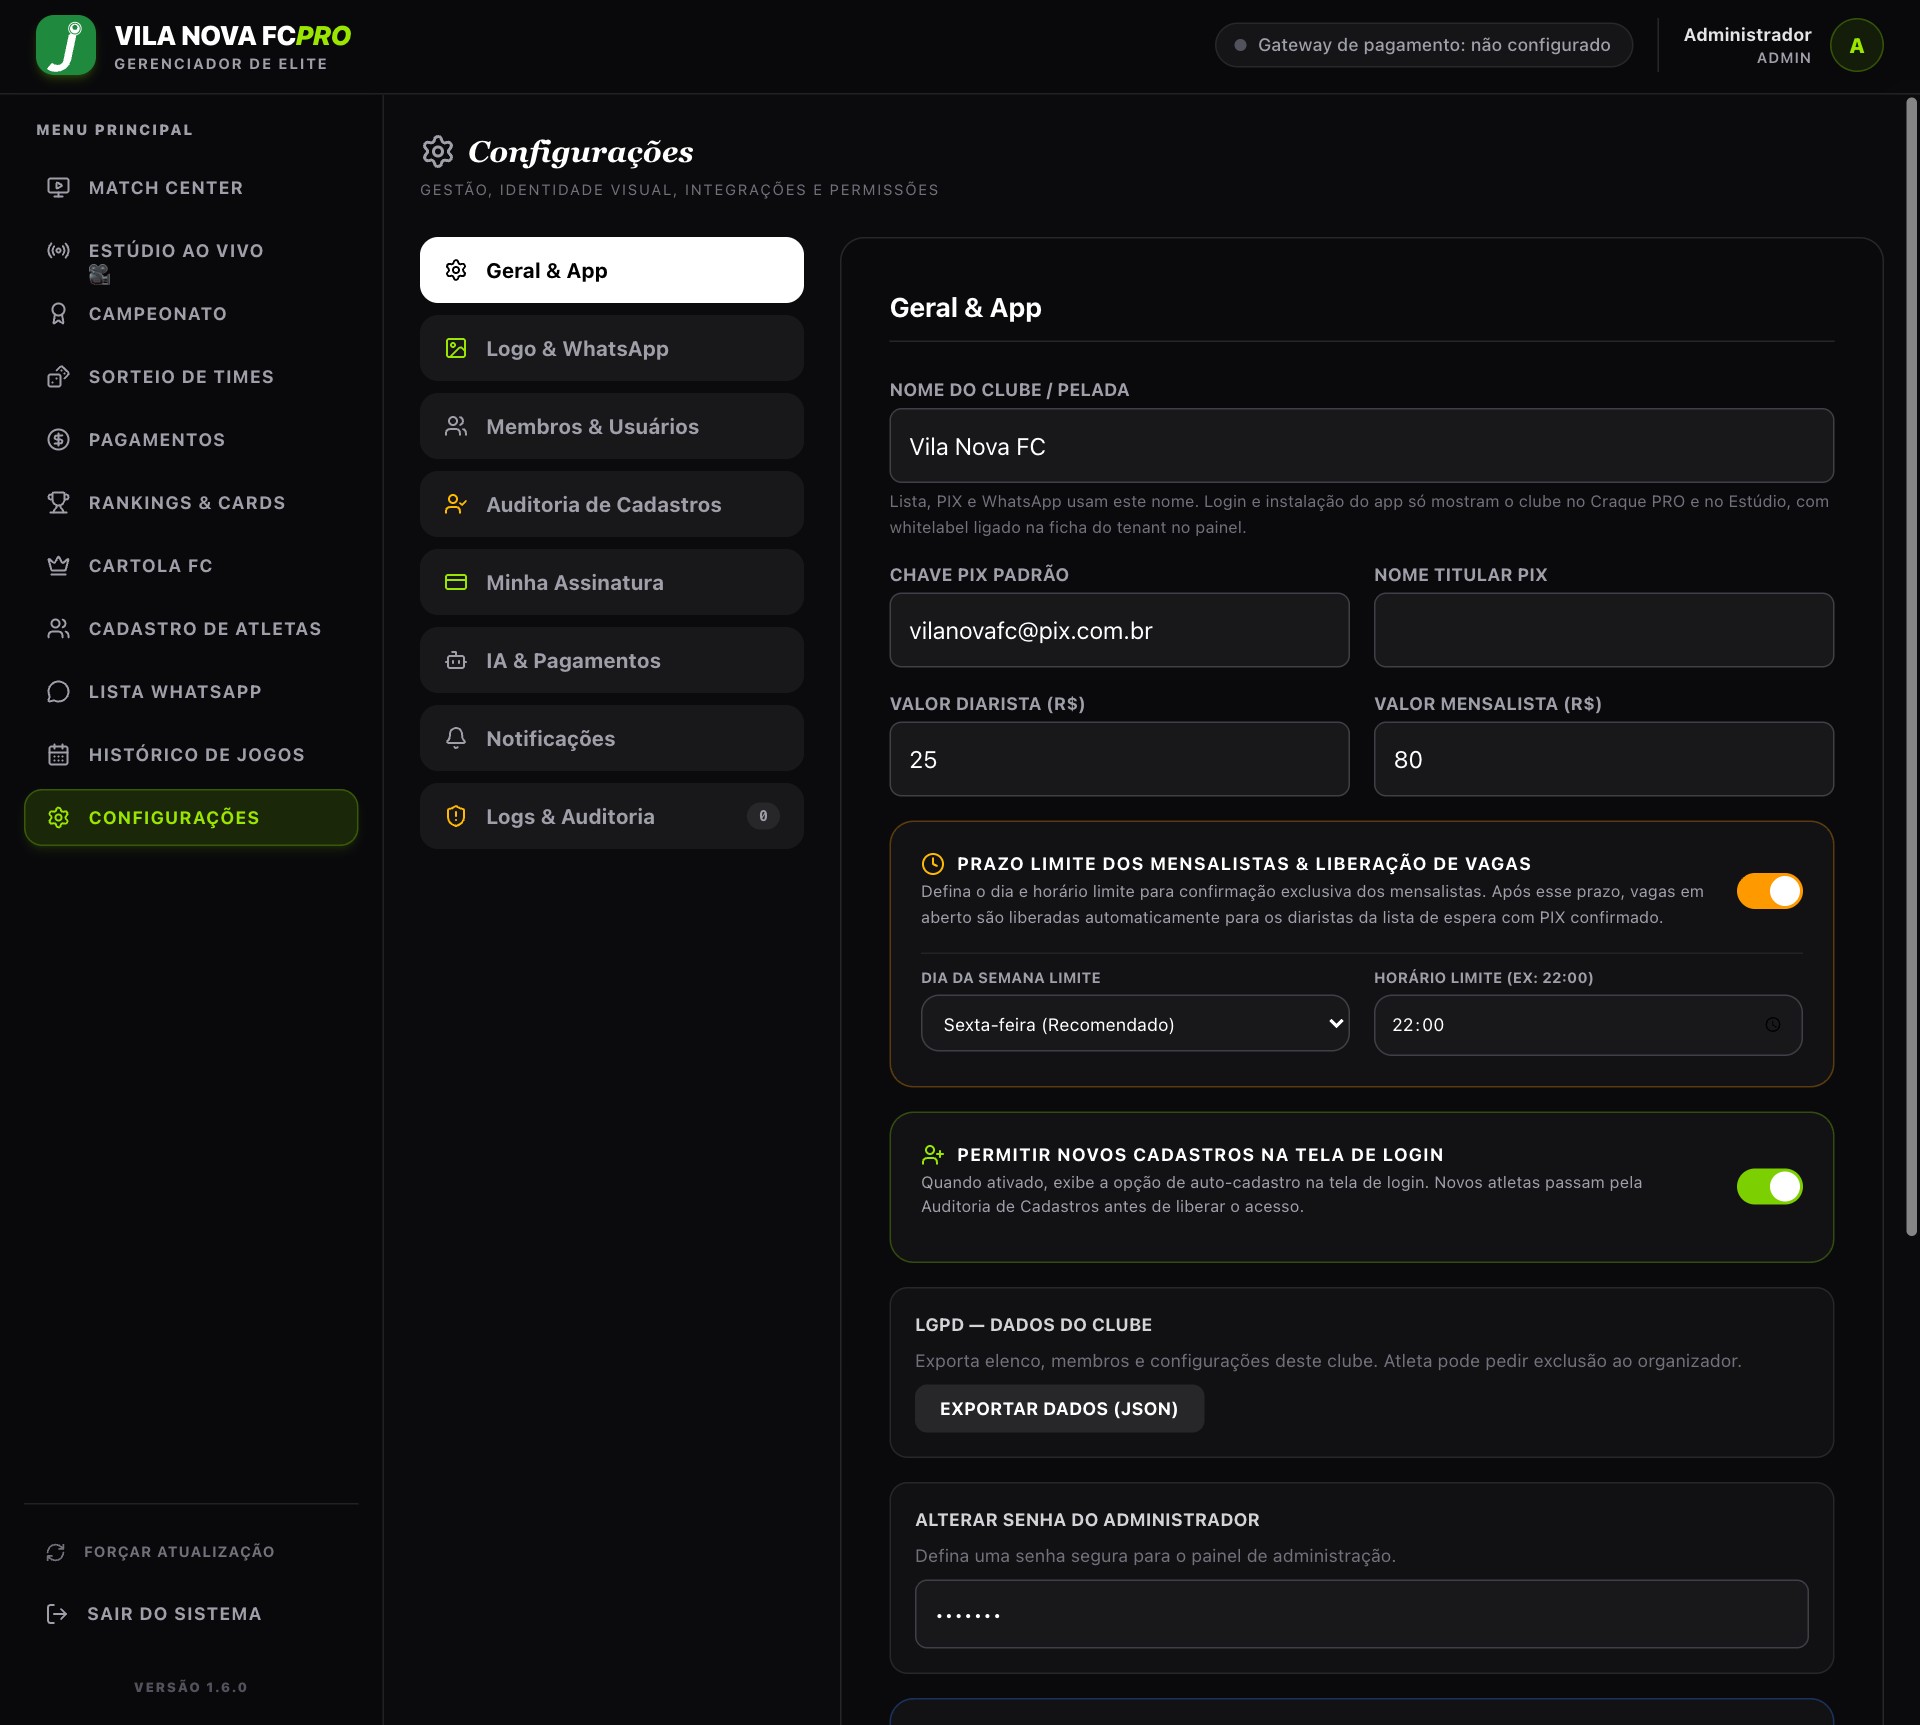The image size is (1920, 1725).
Task: Click the Valor Diarista input showing 25
Action: coord(1119,760)
